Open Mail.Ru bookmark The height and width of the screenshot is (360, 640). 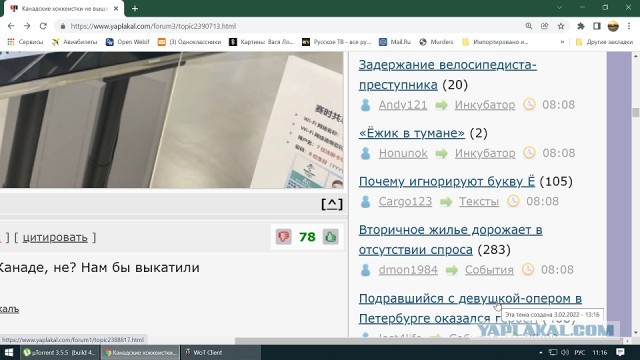click(x=395, y=42)
